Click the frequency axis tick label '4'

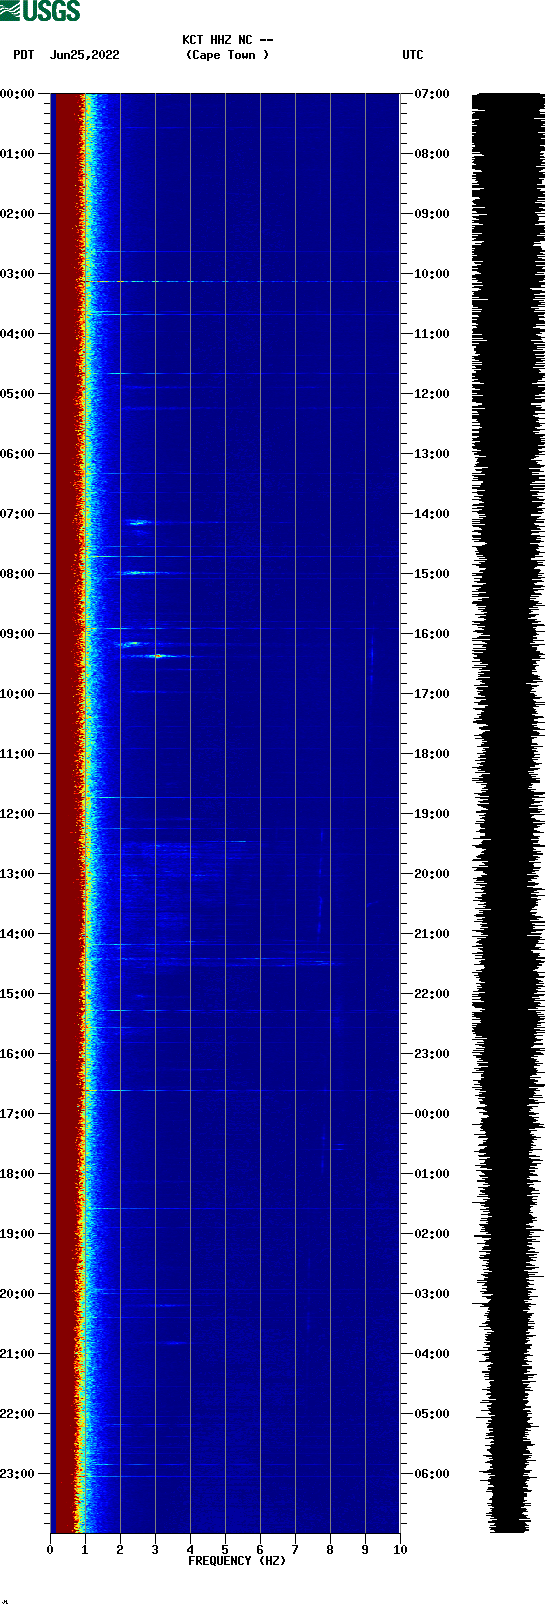click(190, 1550)
